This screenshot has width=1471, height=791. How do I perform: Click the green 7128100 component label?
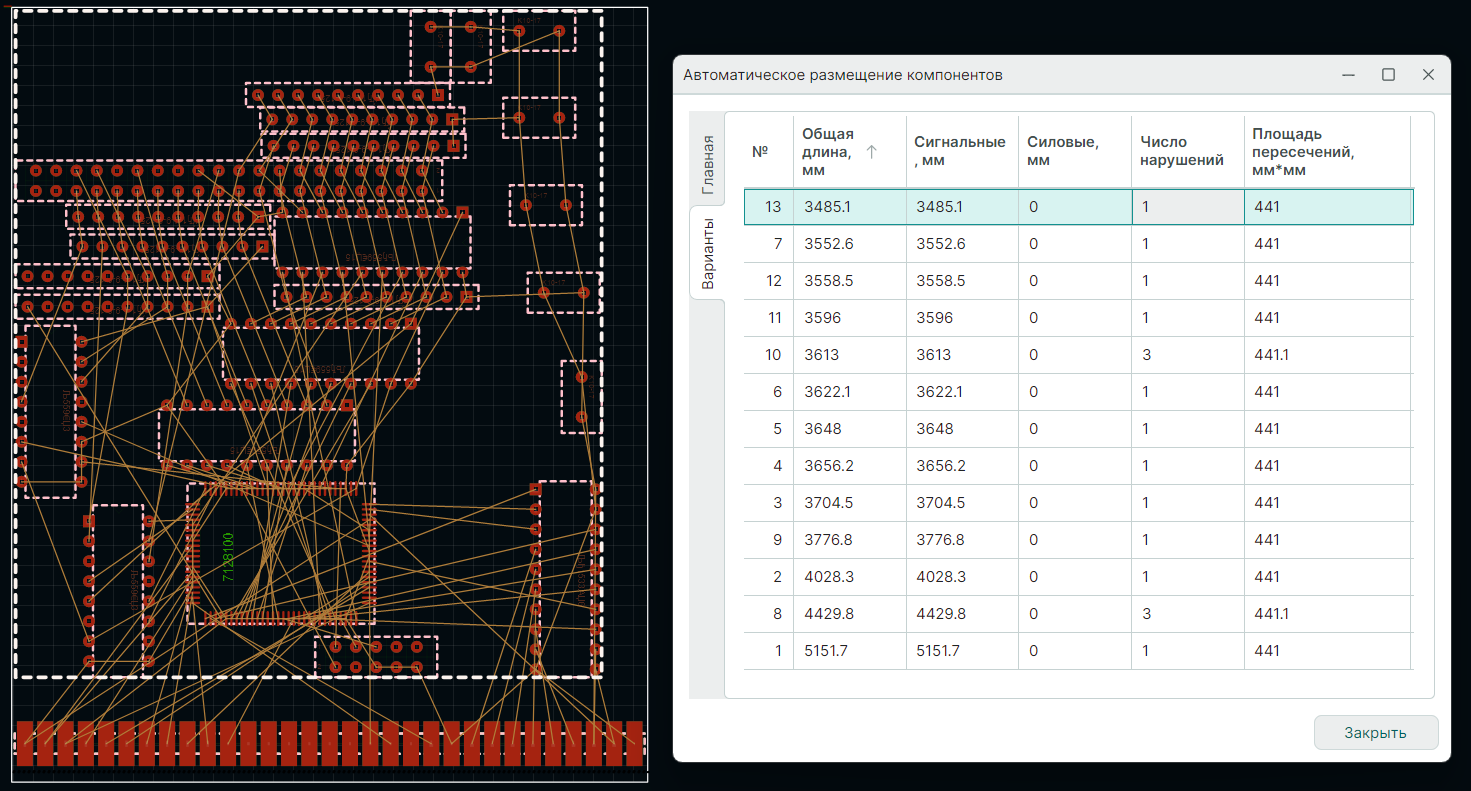pos(228,557)
